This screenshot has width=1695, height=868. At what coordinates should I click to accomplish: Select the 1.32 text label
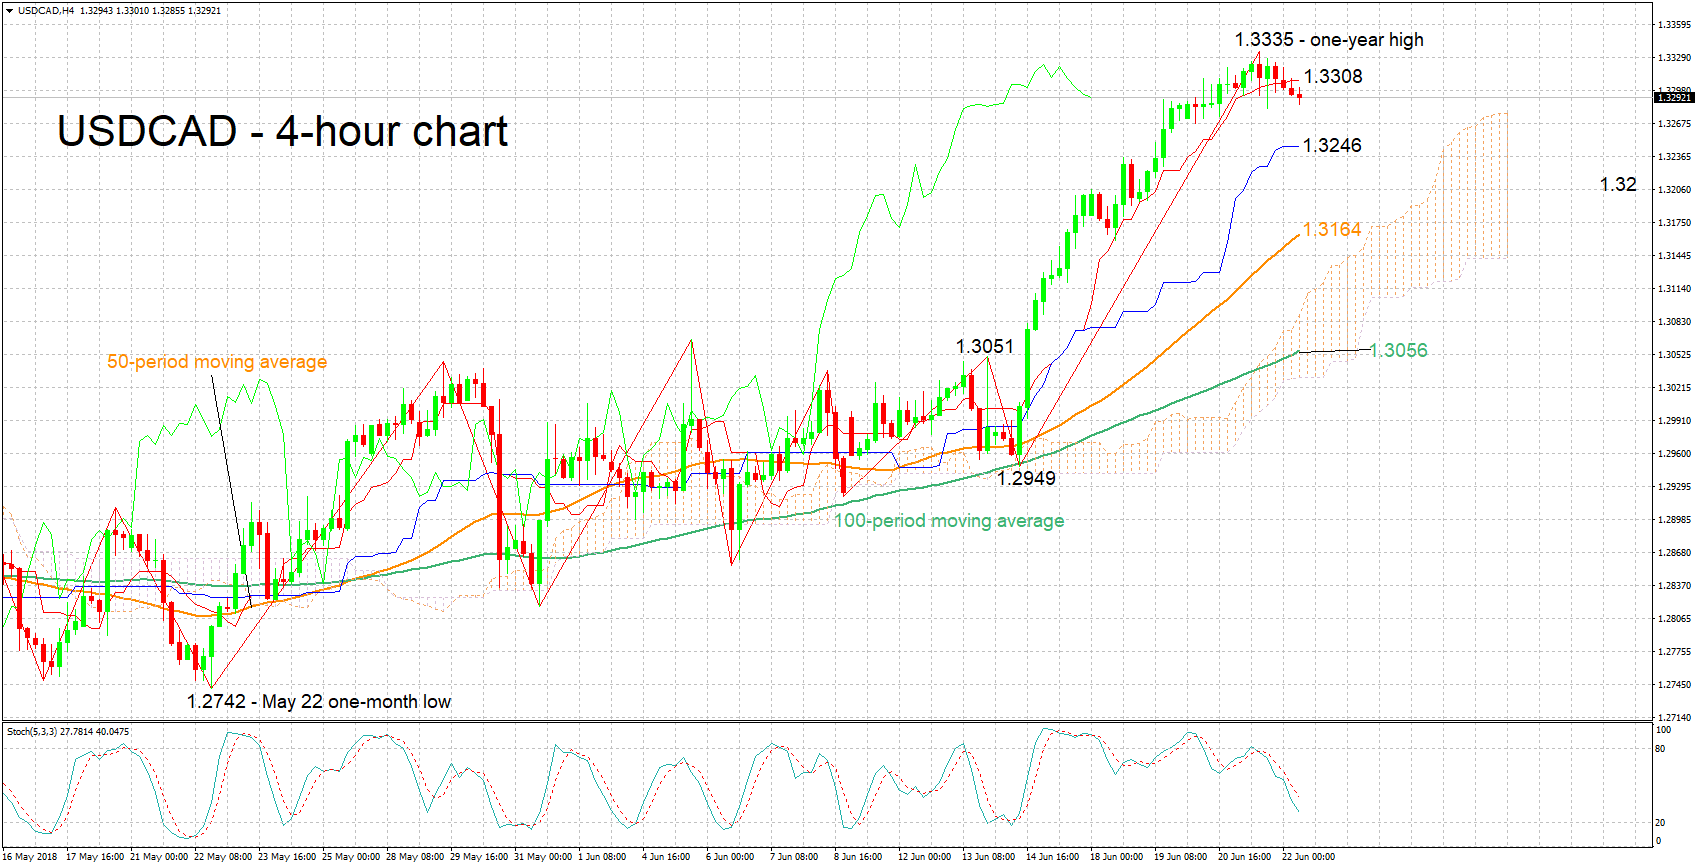(x=1617, y=185)
